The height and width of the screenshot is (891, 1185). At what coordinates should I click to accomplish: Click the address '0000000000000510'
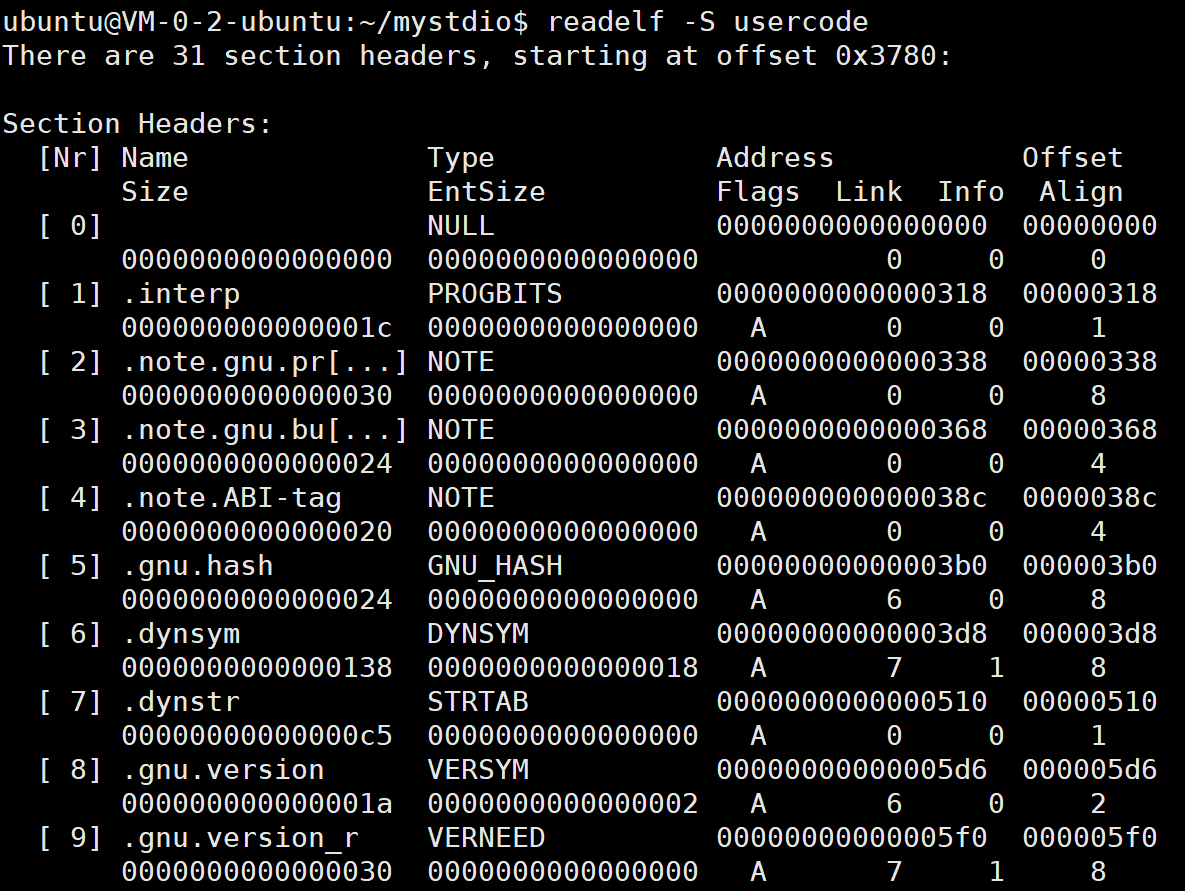[x=851, y=701]
